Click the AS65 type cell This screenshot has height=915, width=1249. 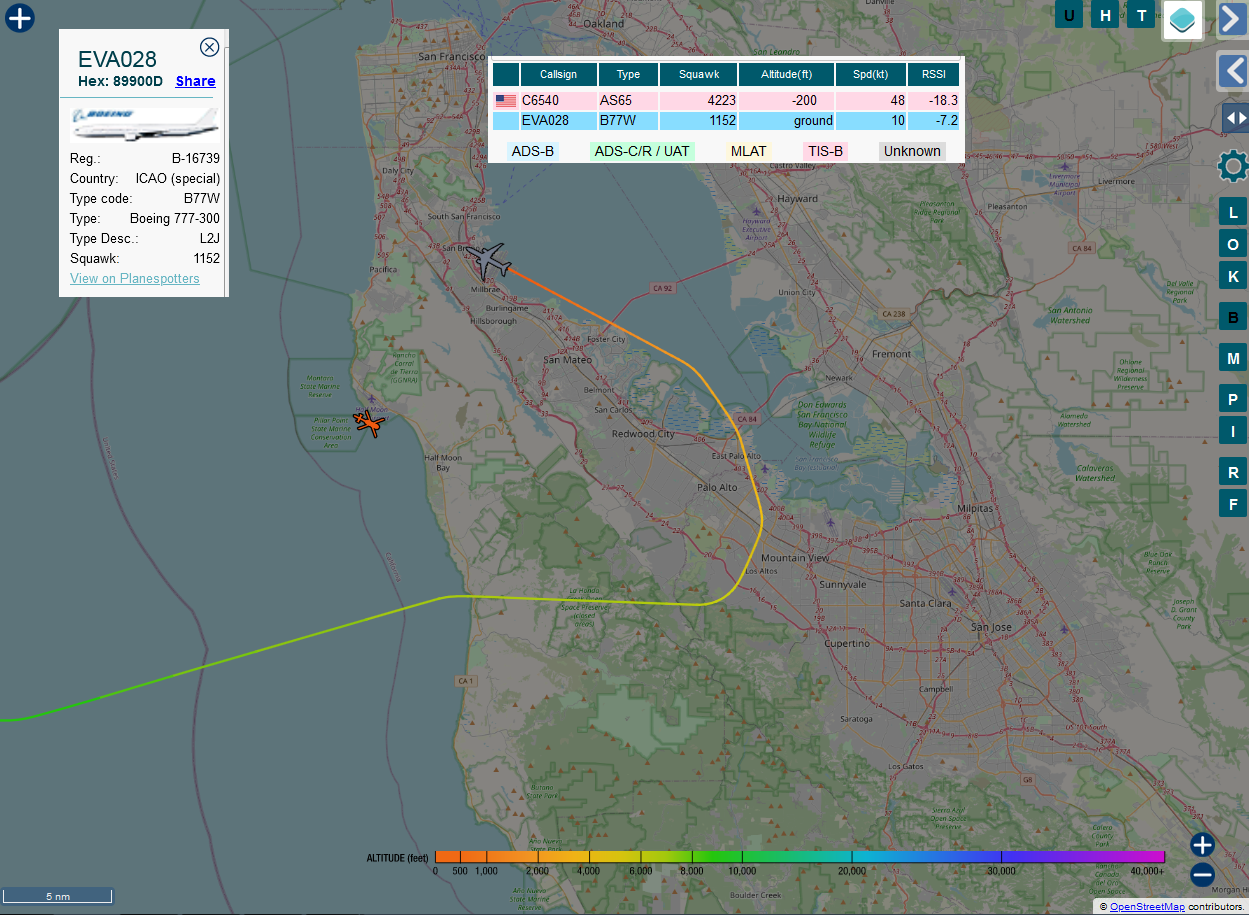[x=628, y=100]
